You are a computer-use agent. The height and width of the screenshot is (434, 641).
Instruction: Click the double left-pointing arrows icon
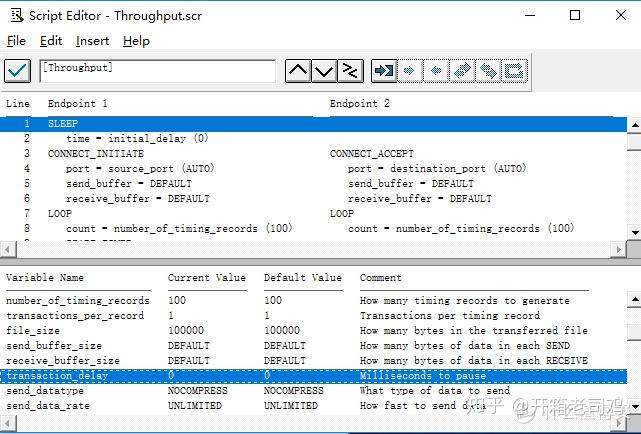coord(488,71)
